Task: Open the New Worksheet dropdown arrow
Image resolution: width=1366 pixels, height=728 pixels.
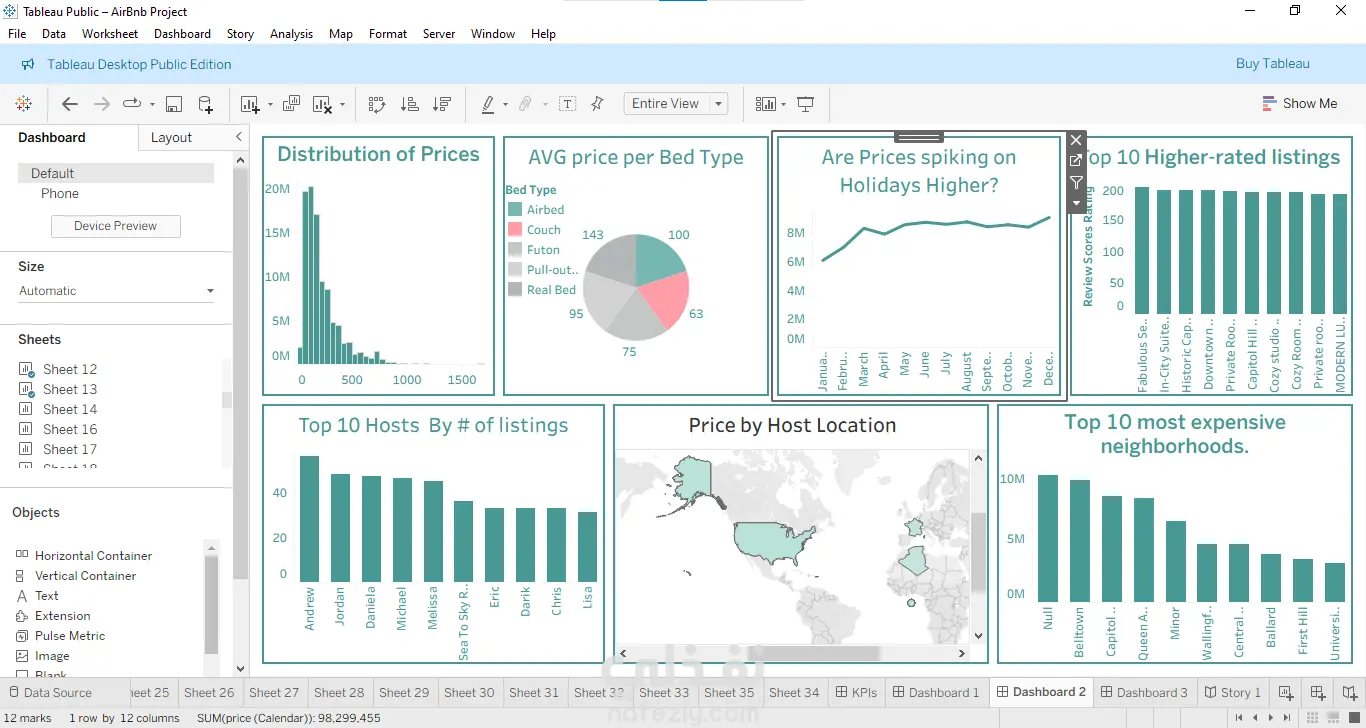Action: point(269,104)
